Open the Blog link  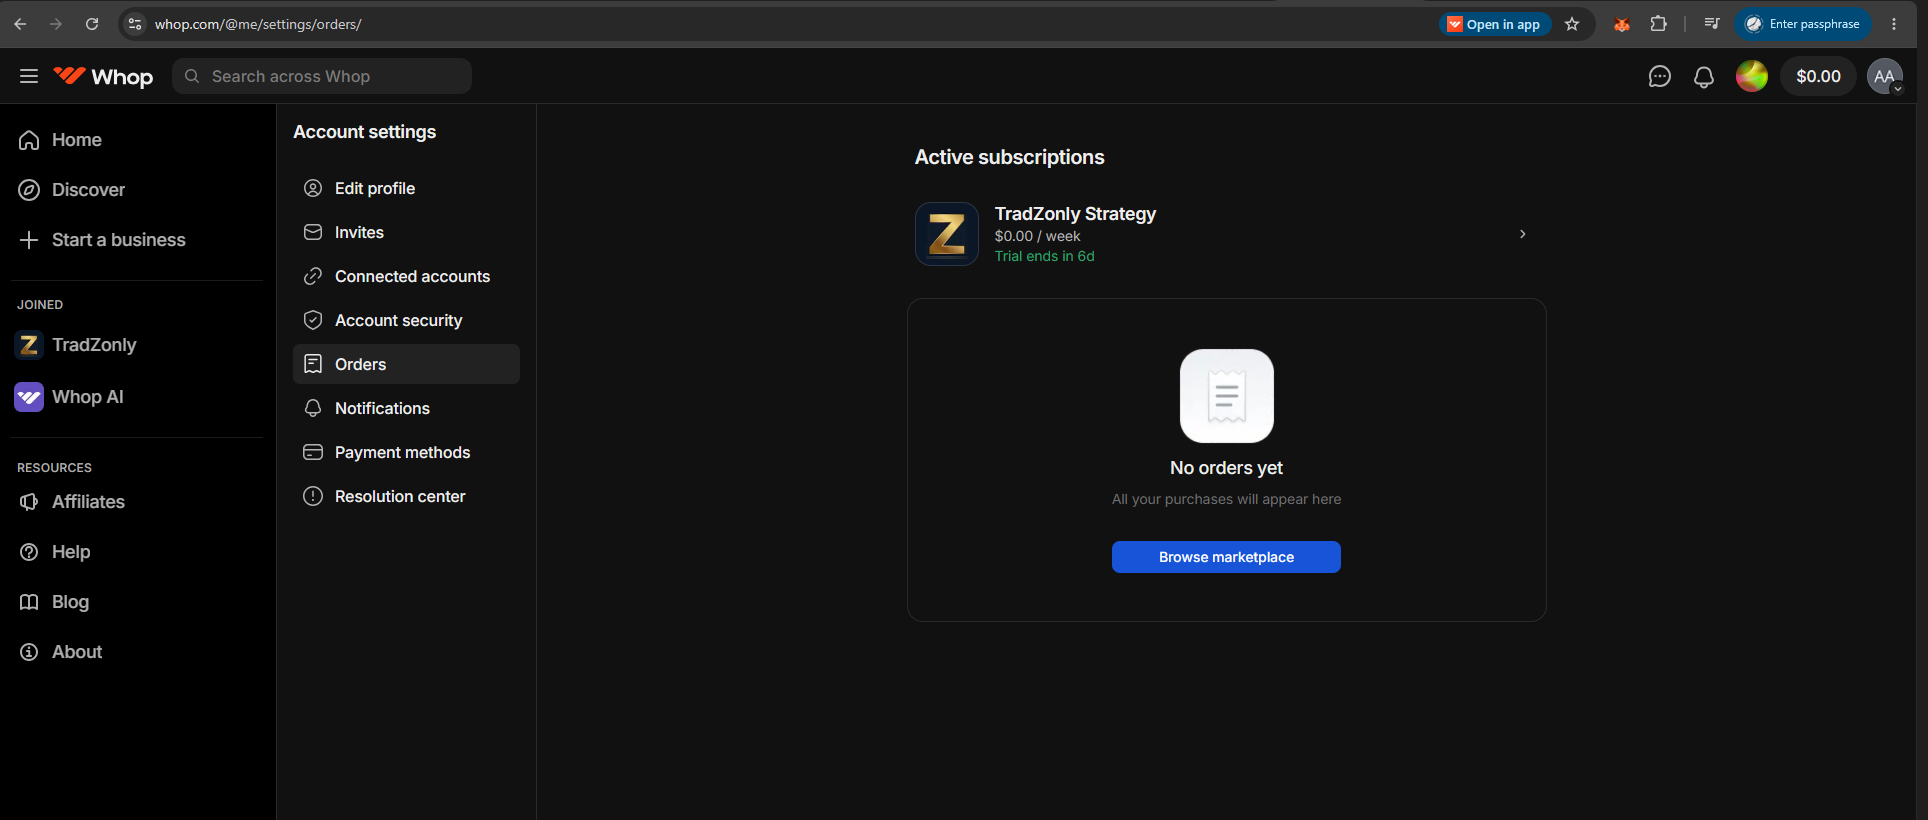(70, 602)
